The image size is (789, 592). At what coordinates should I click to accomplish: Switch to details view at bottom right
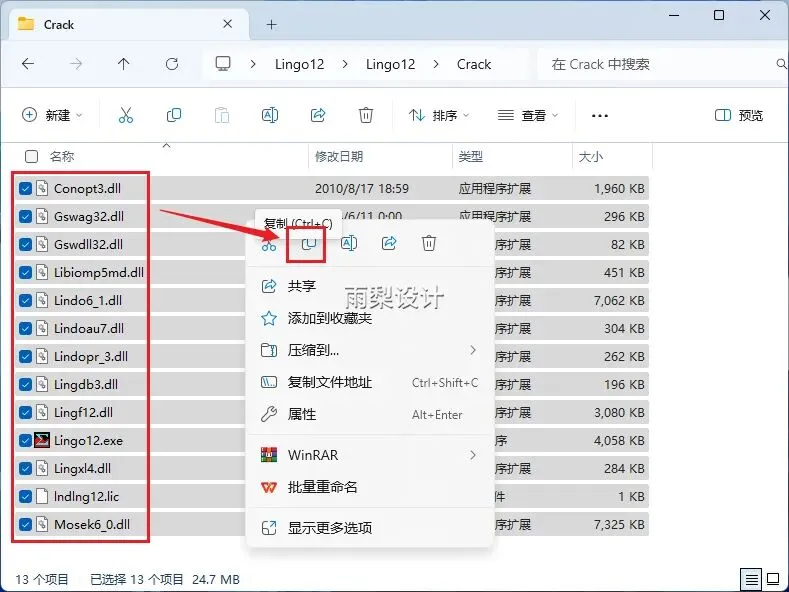(x=751, y=580)
